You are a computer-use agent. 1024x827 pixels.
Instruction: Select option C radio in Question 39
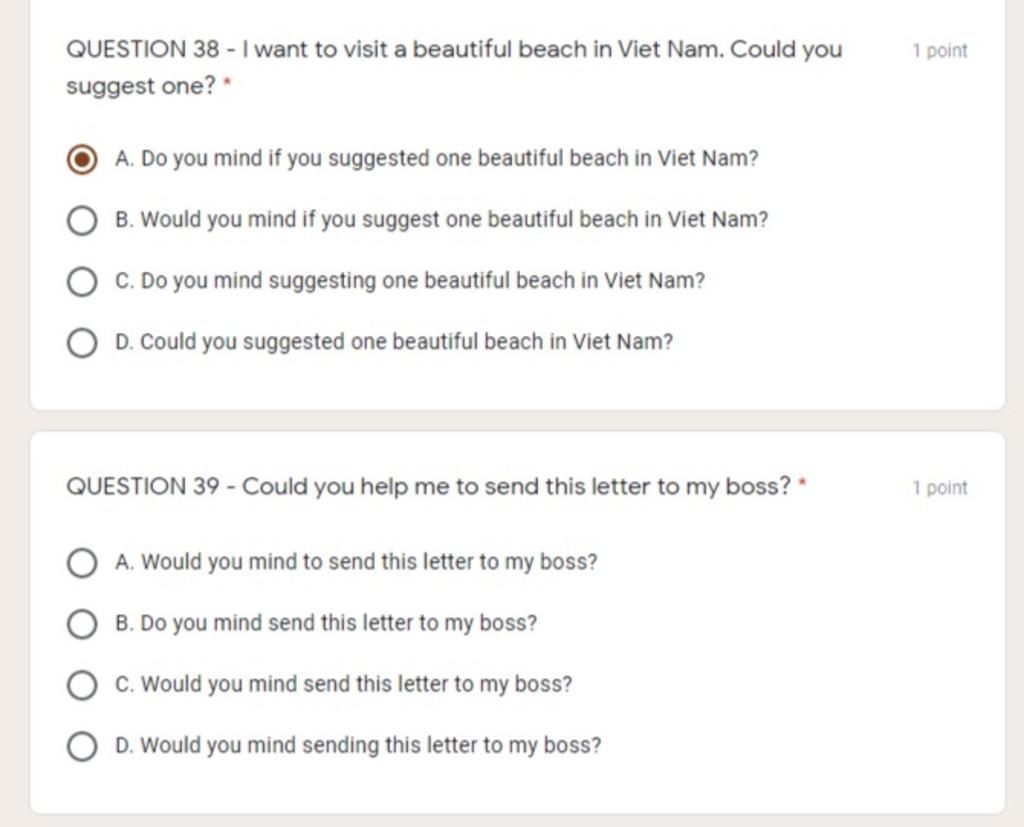82,685
